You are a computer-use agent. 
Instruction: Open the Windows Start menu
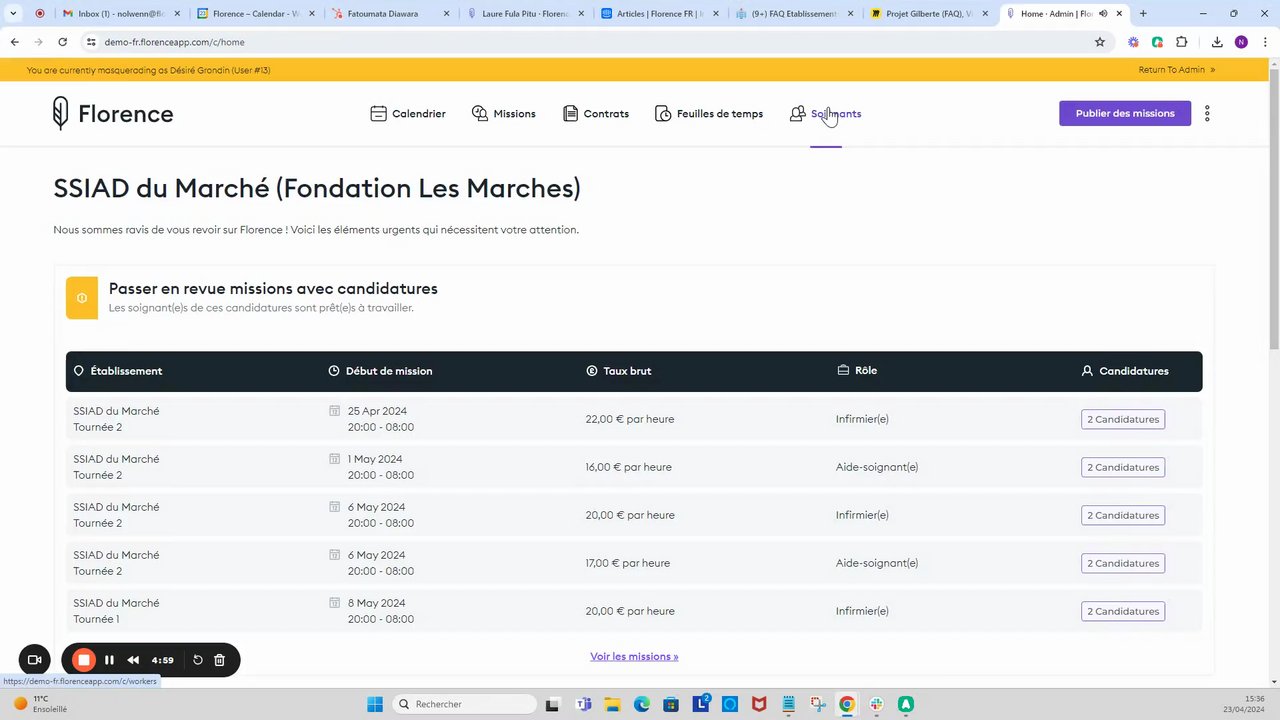[x=375, y=704]
